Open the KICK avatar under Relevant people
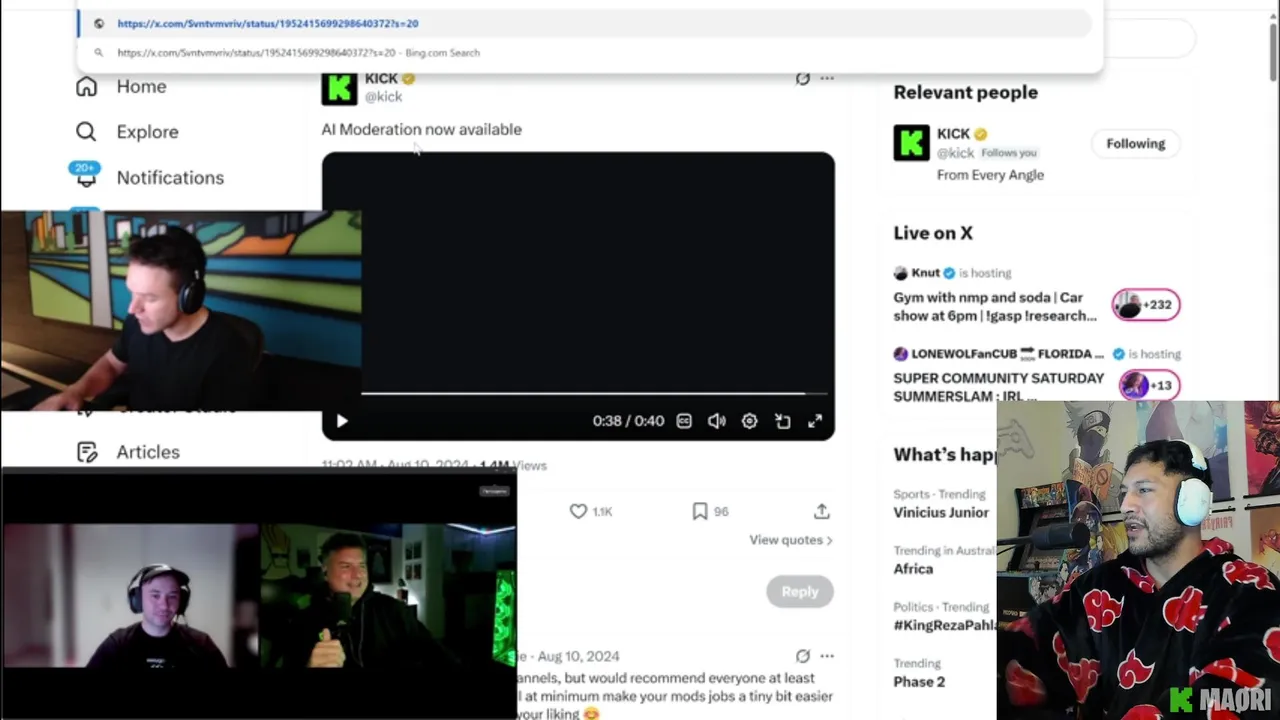The height and width of the screenshot is (720, 1280). coord(911,143)
